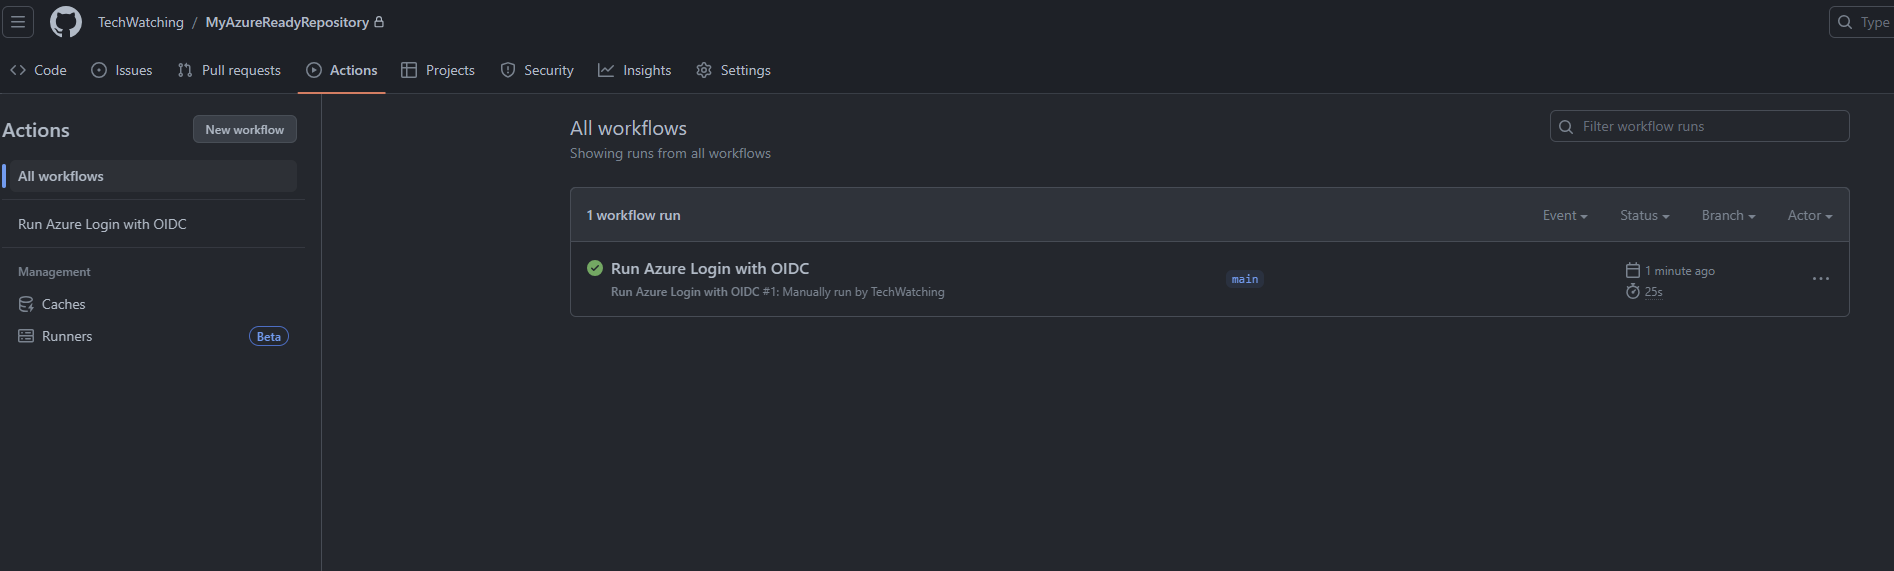Switch to the Issues tab
Viewport: 1894px width, 571px height.
(122, 70)
